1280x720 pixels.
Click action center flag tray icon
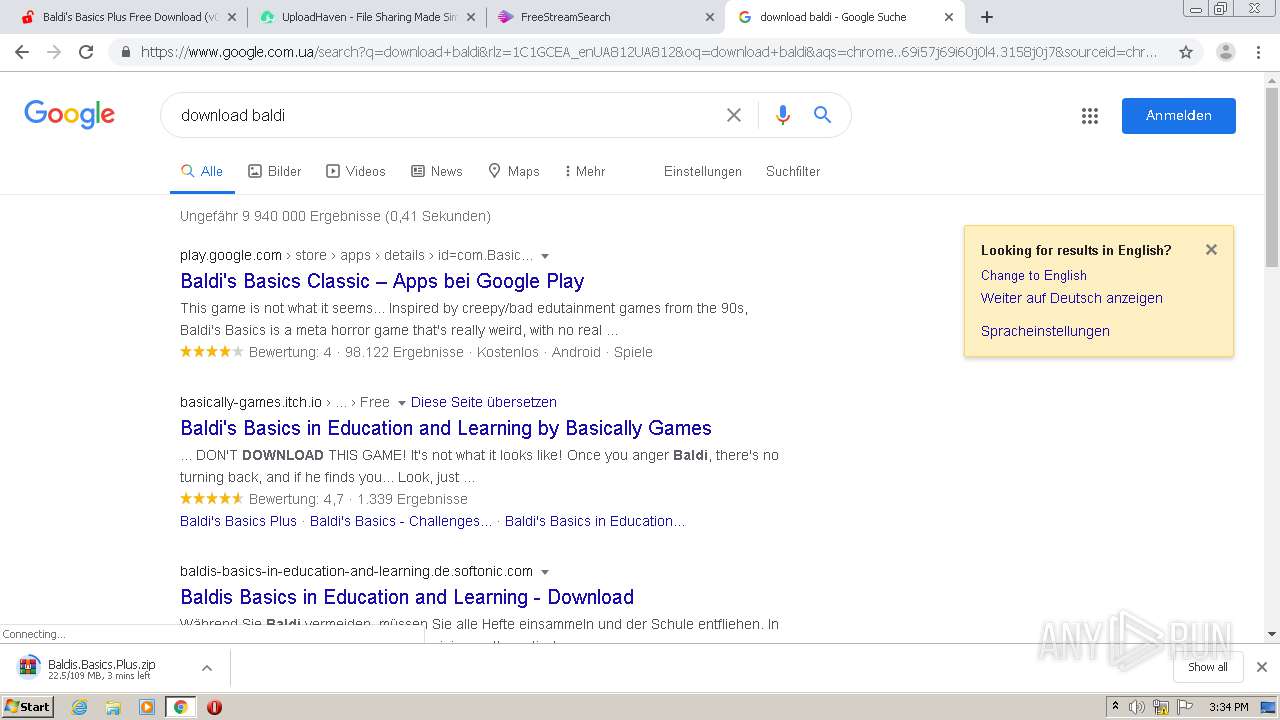point(1186,707)
